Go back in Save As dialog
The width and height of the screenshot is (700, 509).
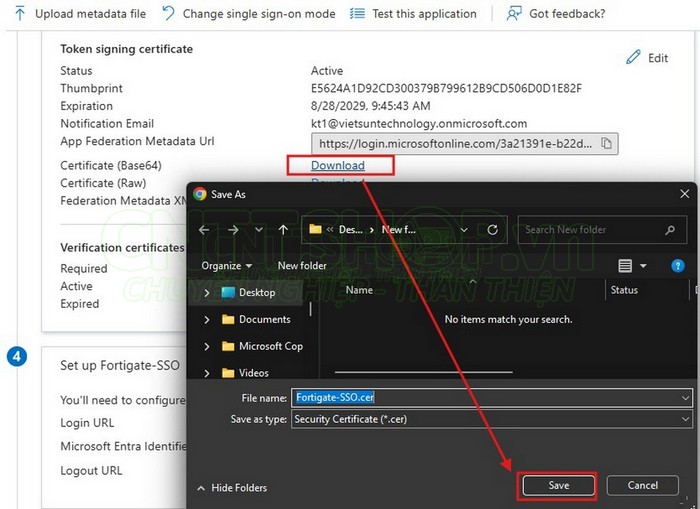click(x=204, y=229)
